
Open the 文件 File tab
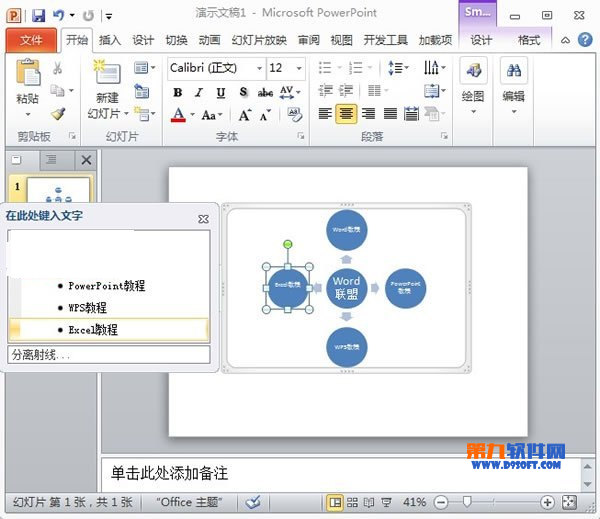[x=31, y=40]
